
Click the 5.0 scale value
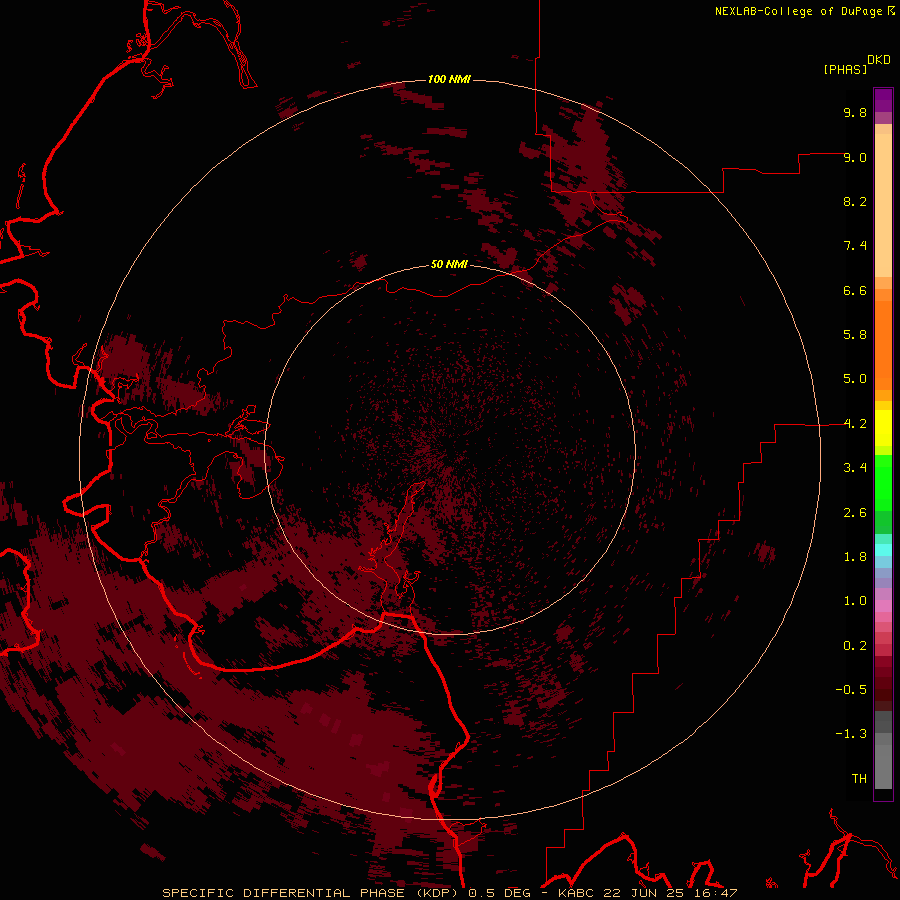click(x=855, y=379)
